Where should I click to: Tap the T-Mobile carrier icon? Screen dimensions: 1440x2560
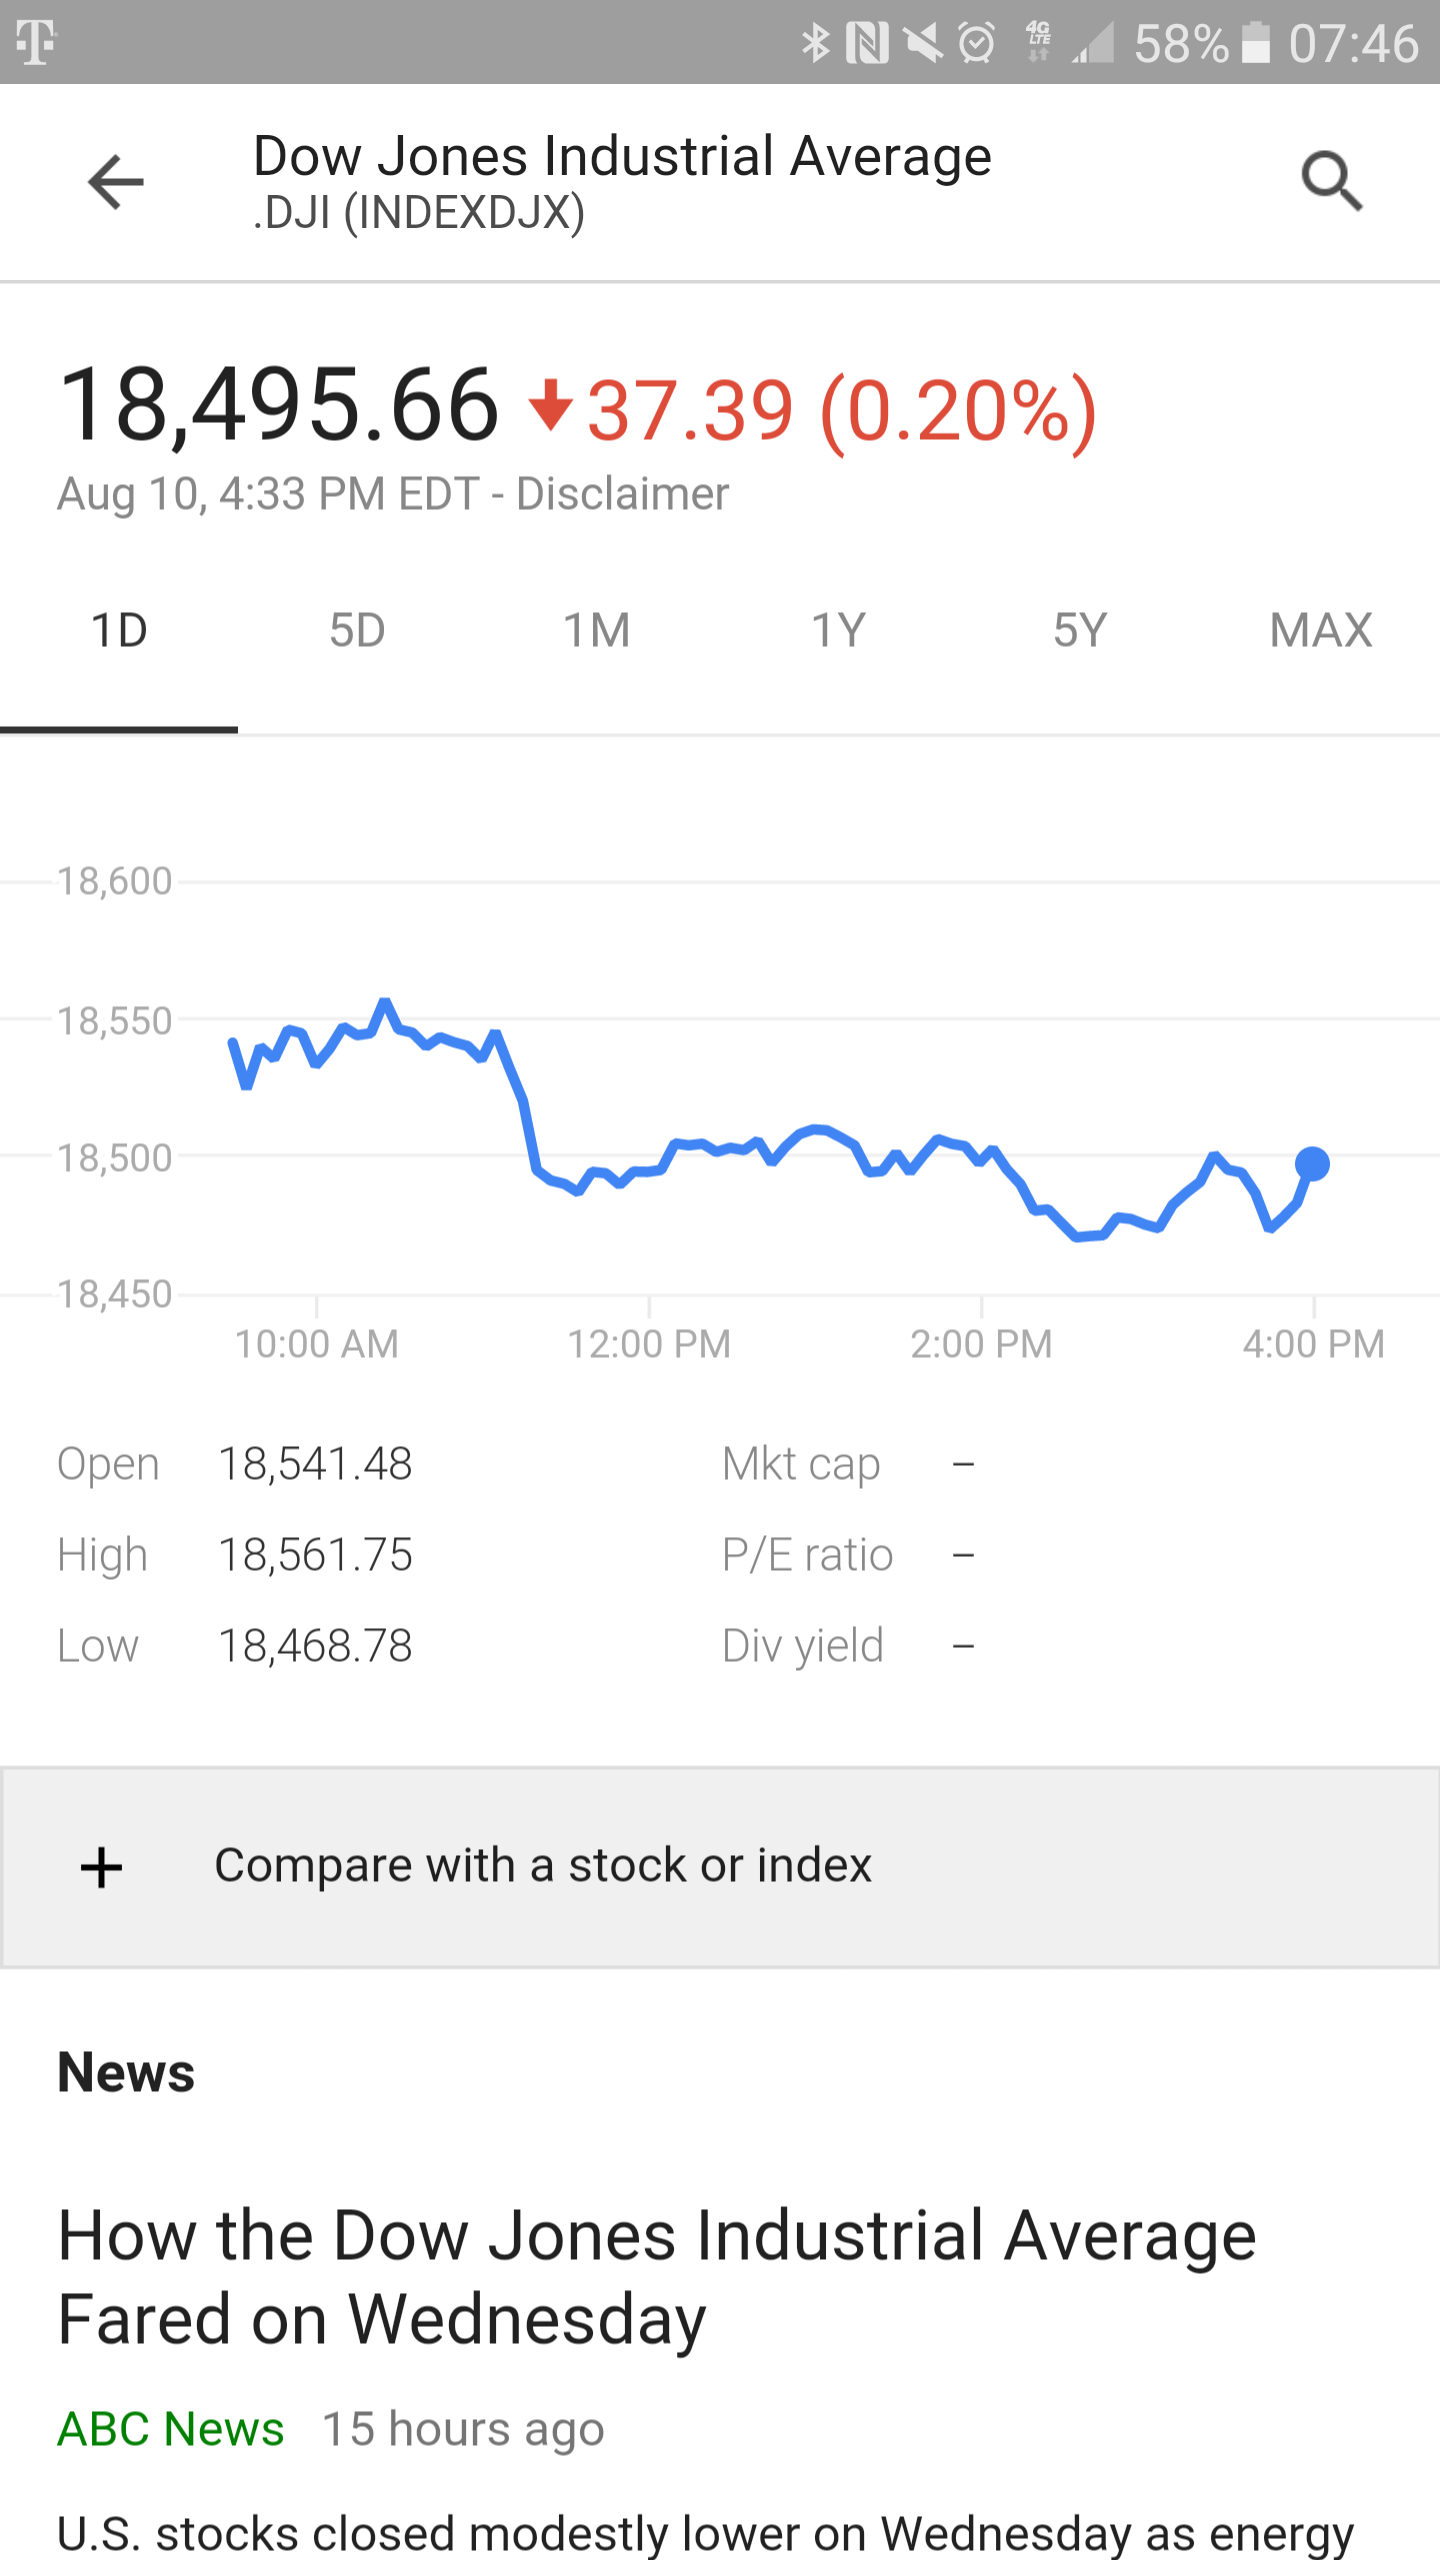point(36,42)
